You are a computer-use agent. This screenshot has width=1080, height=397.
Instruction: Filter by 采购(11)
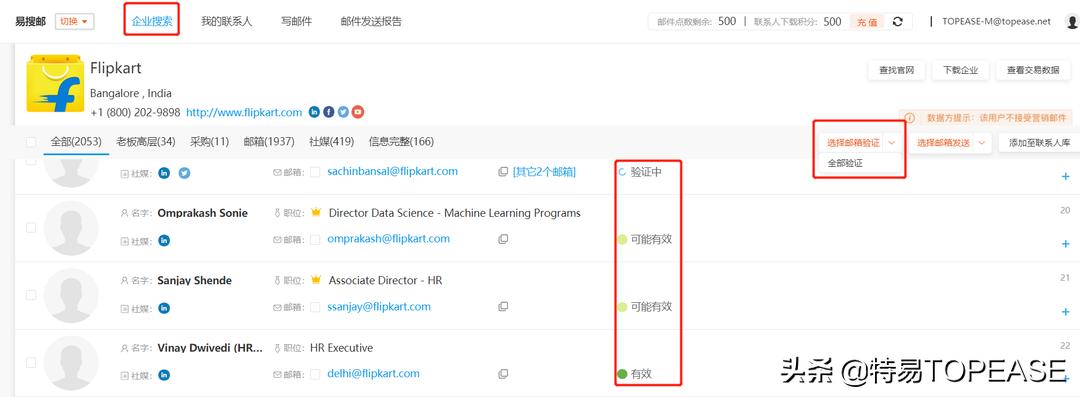click(x=209, y=142)
